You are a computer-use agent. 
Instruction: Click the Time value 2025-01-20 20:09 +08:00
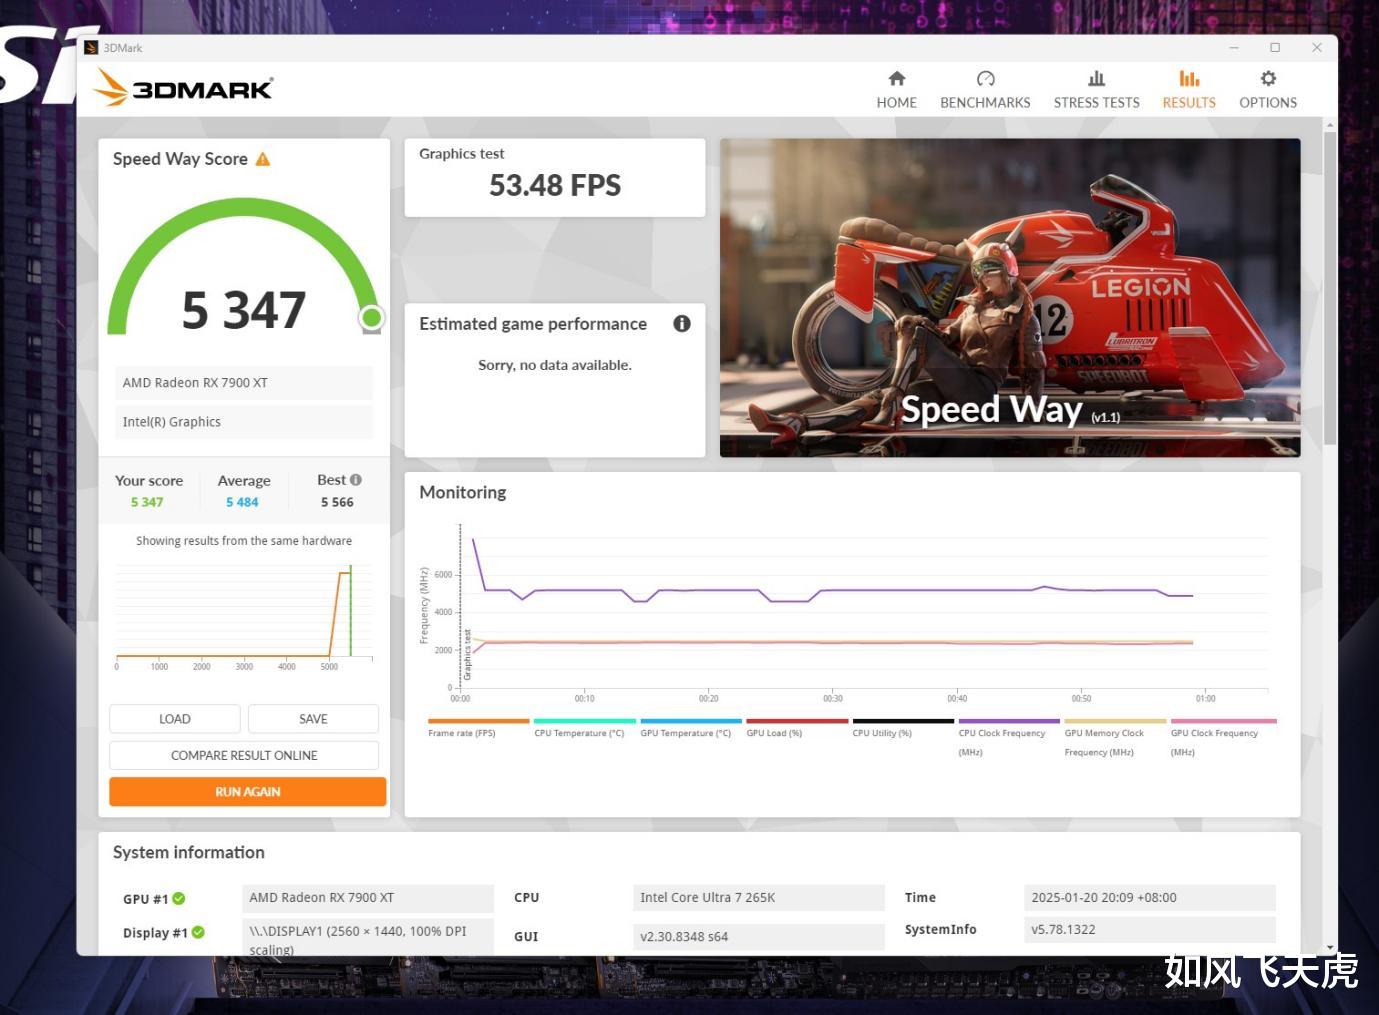1150,898
